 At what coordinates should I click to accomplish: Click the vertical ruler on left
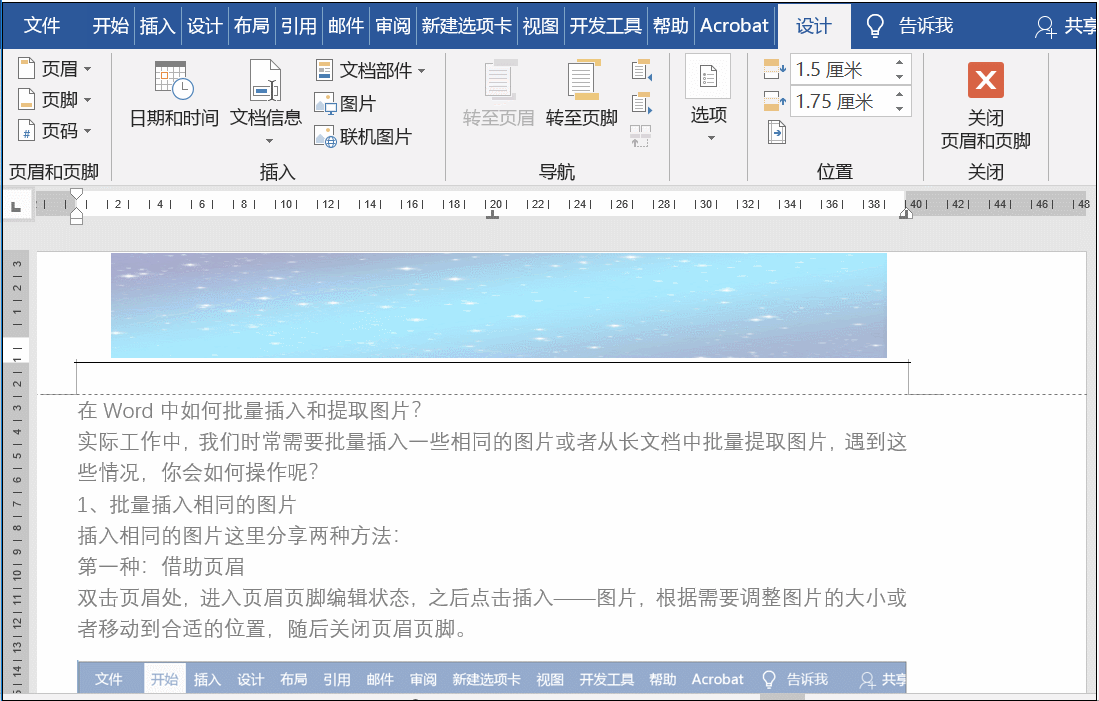pyautogui.click(x=16, y=473)
